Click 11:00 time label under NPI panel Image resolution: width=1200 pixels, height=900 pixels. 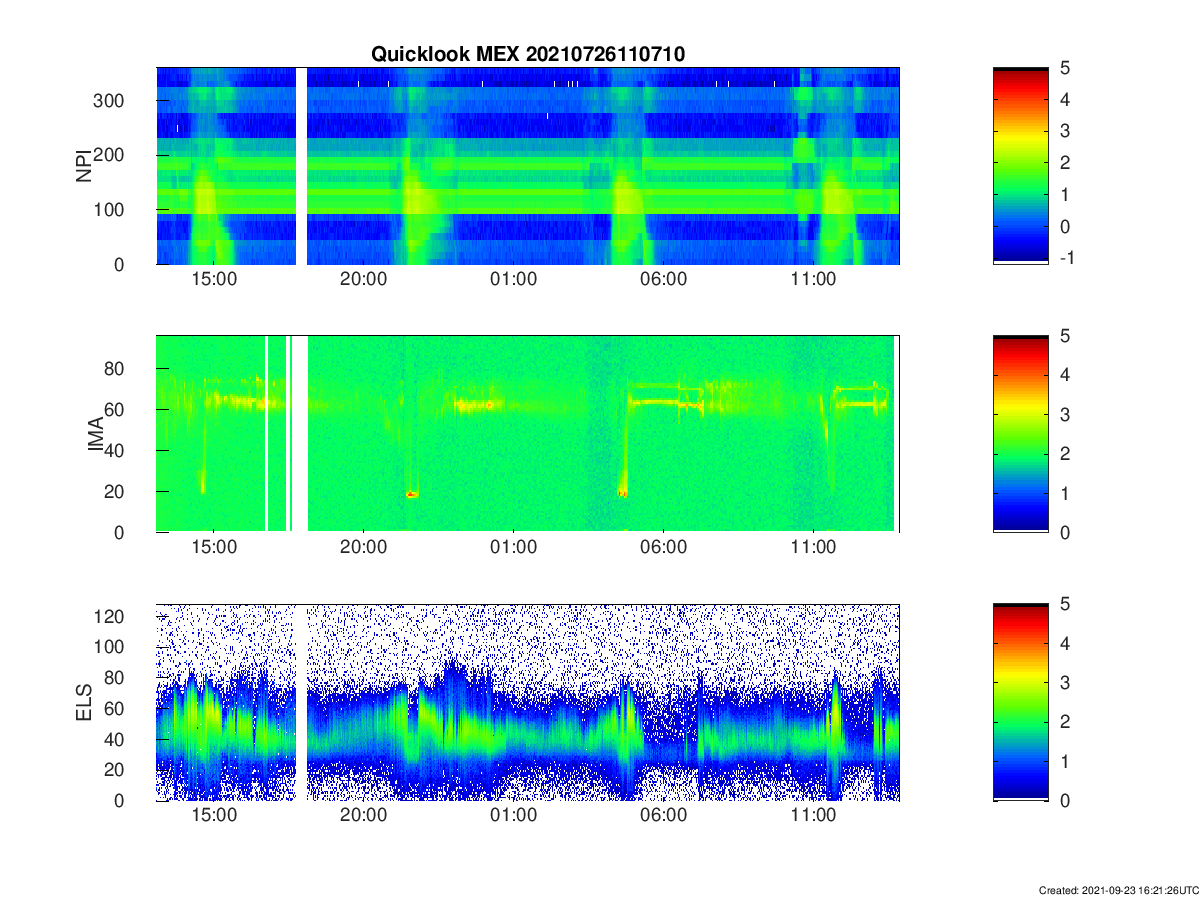814,281
